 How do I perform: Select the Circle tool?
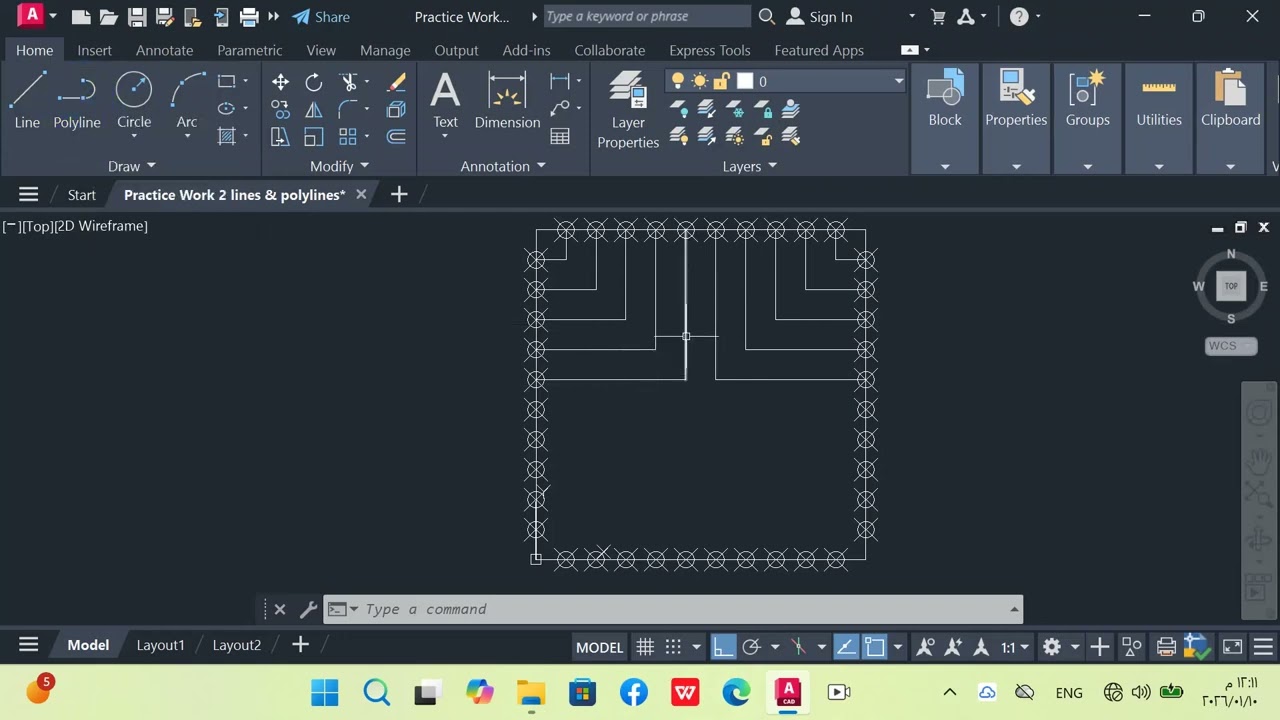(x=134, y=100)
